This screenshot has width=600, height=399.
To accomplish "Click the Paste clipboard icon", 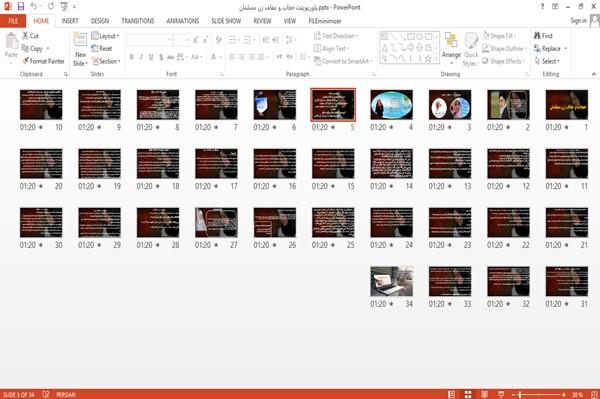I will pos(11,41).
